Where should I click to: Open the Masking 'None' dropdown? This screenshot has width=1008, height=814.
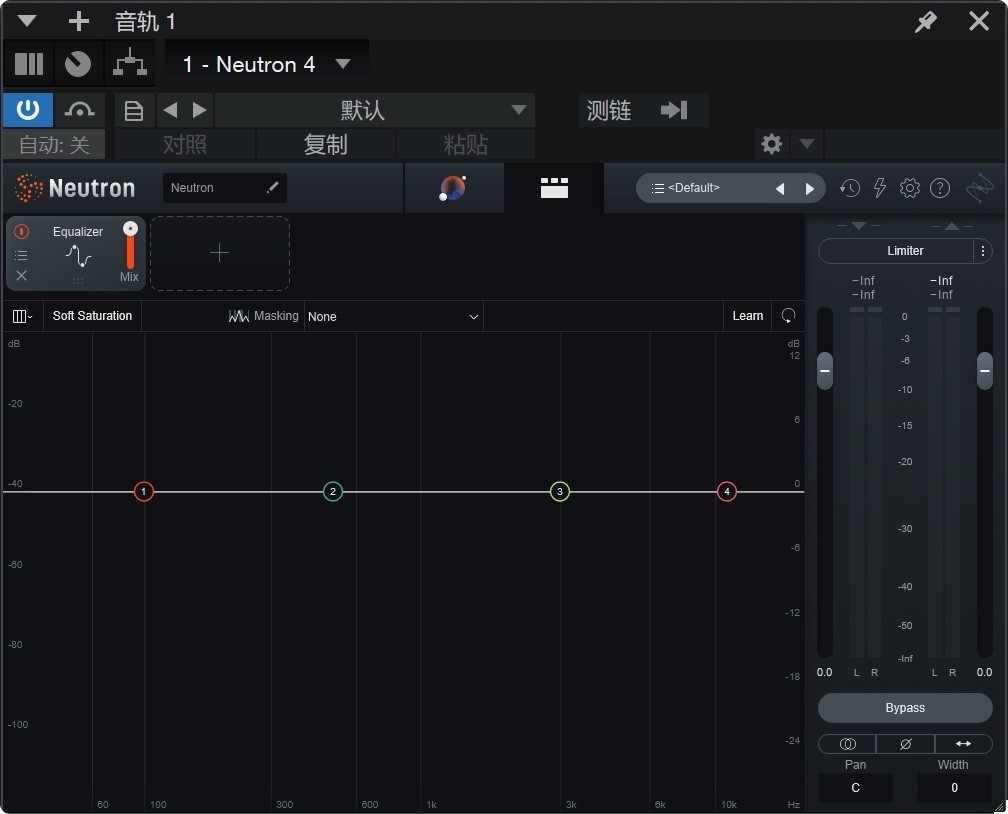coord(393,316)
